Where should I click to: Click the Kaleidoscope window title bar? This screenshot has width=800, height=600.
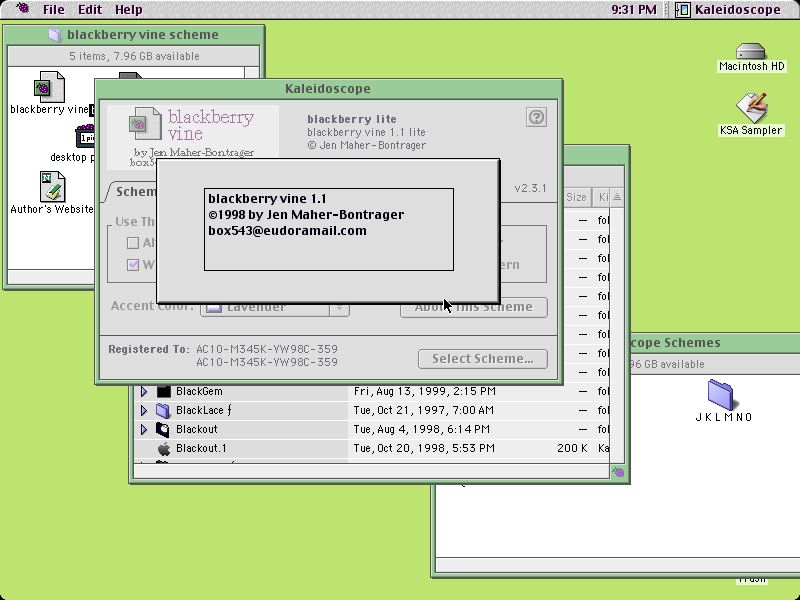coord(329,89)
